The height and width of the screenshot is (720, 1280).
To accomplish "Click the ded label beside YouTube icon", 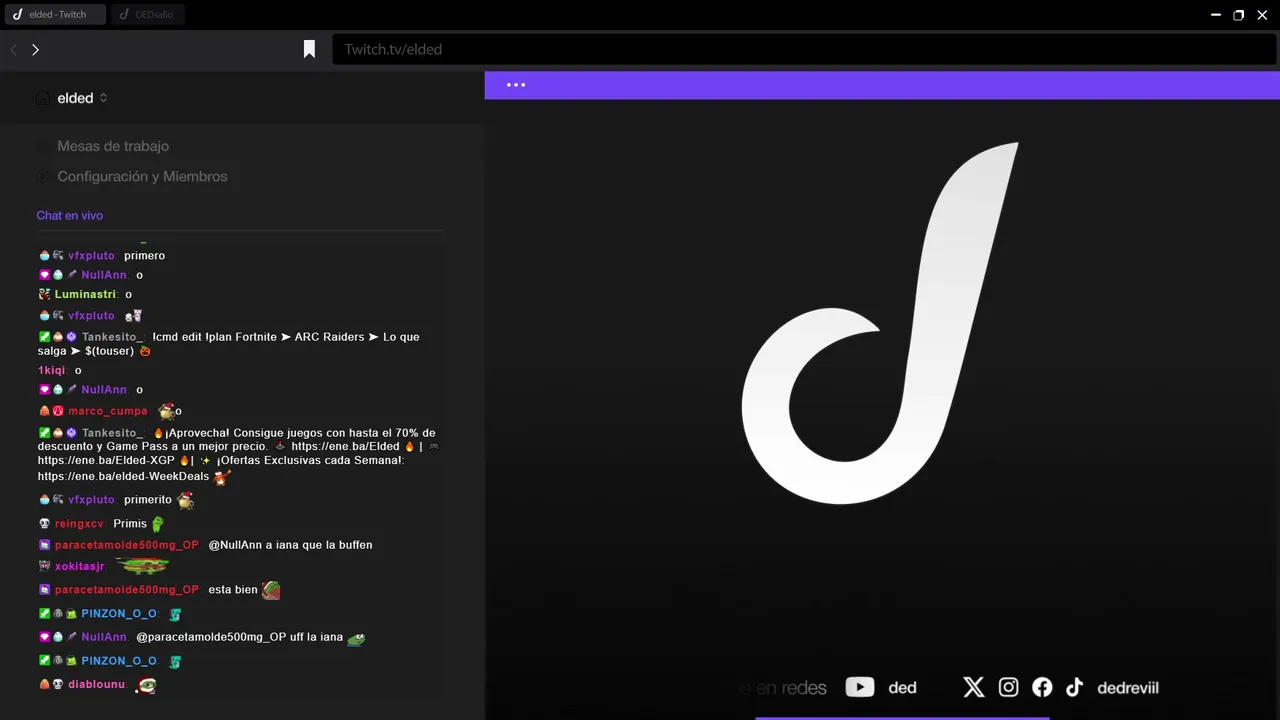I will click(902, 688).
